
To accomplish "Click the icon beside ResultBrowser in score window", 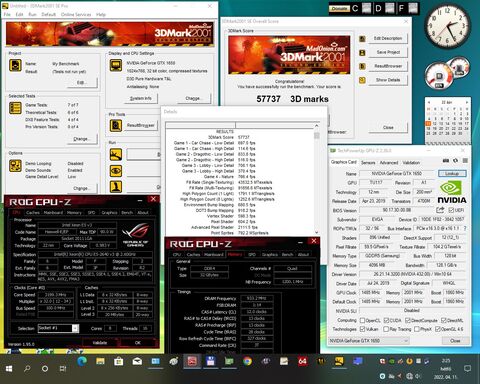I will (362, 66).
